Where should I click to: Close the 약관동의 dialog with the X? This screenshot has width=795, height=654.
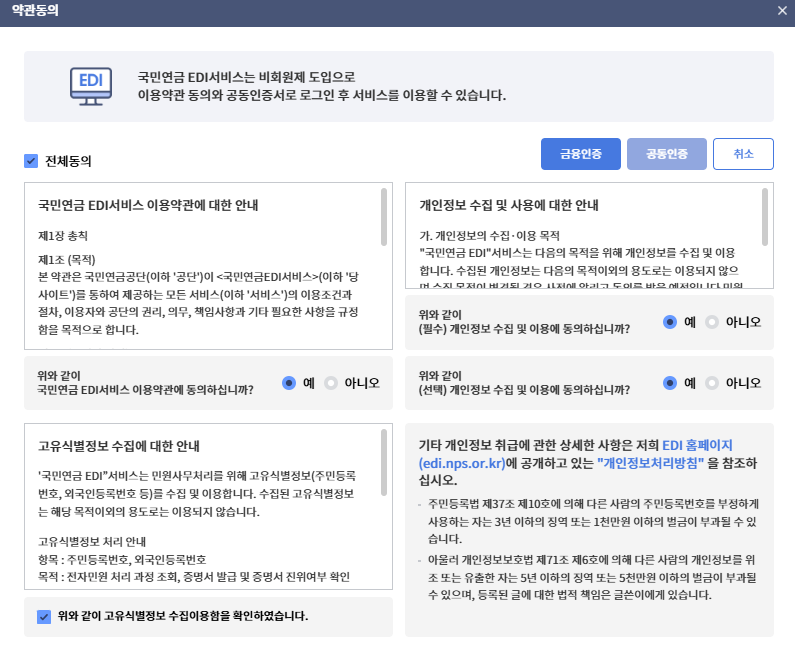(782, 11)
